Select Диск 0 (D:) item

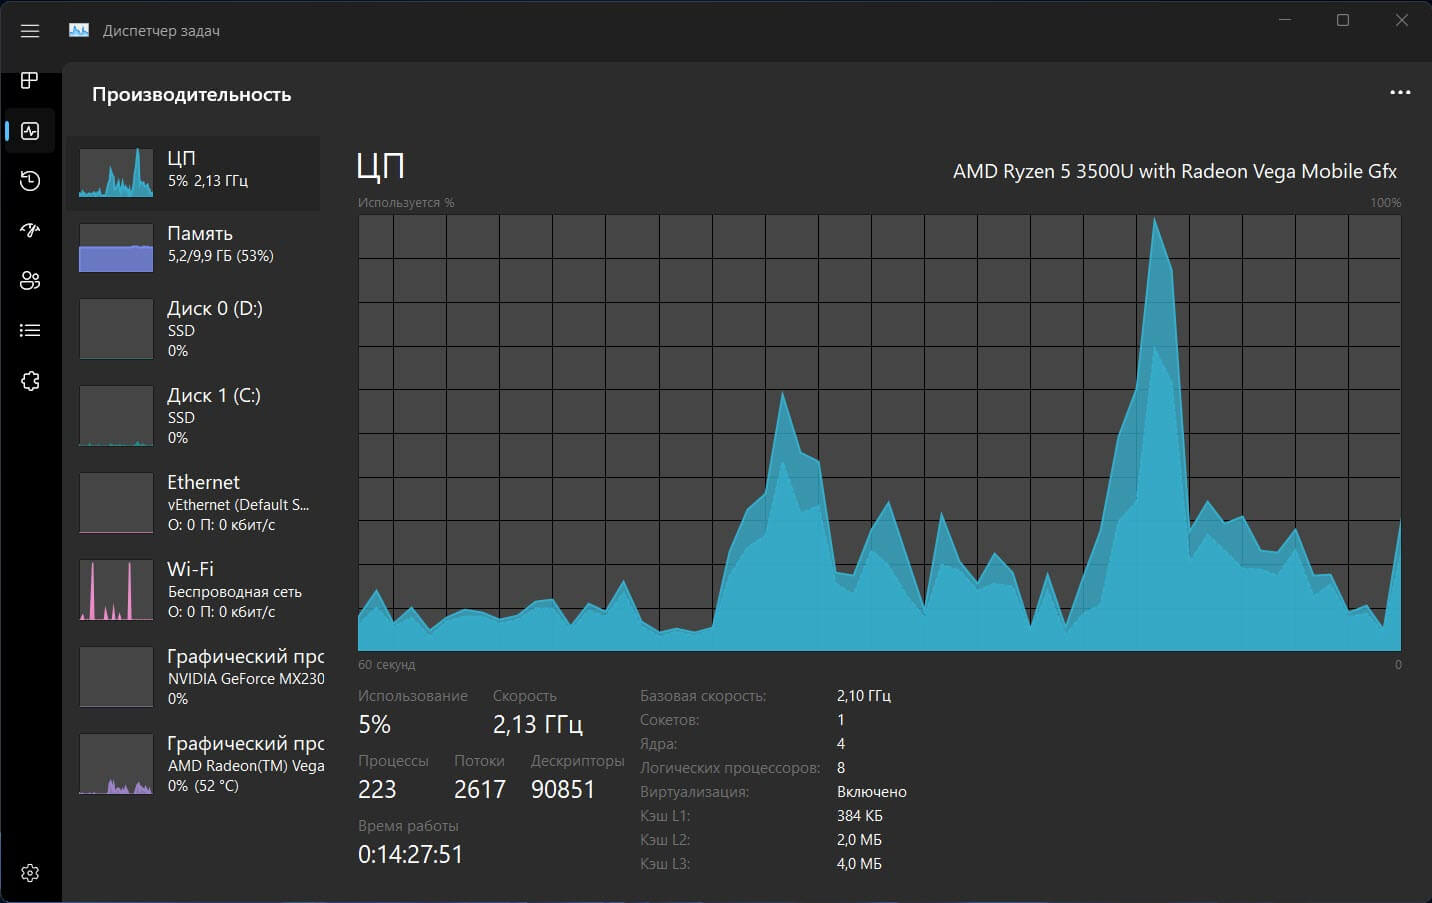point(194,328)
